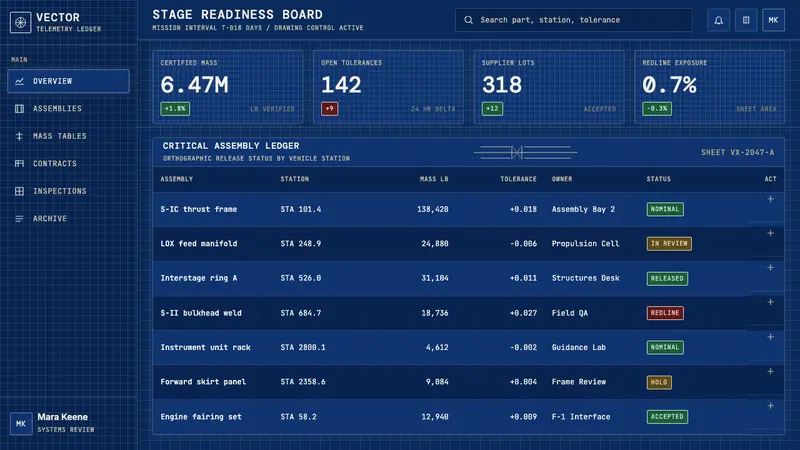Open the MK user avatar in header

click(773, 20)
